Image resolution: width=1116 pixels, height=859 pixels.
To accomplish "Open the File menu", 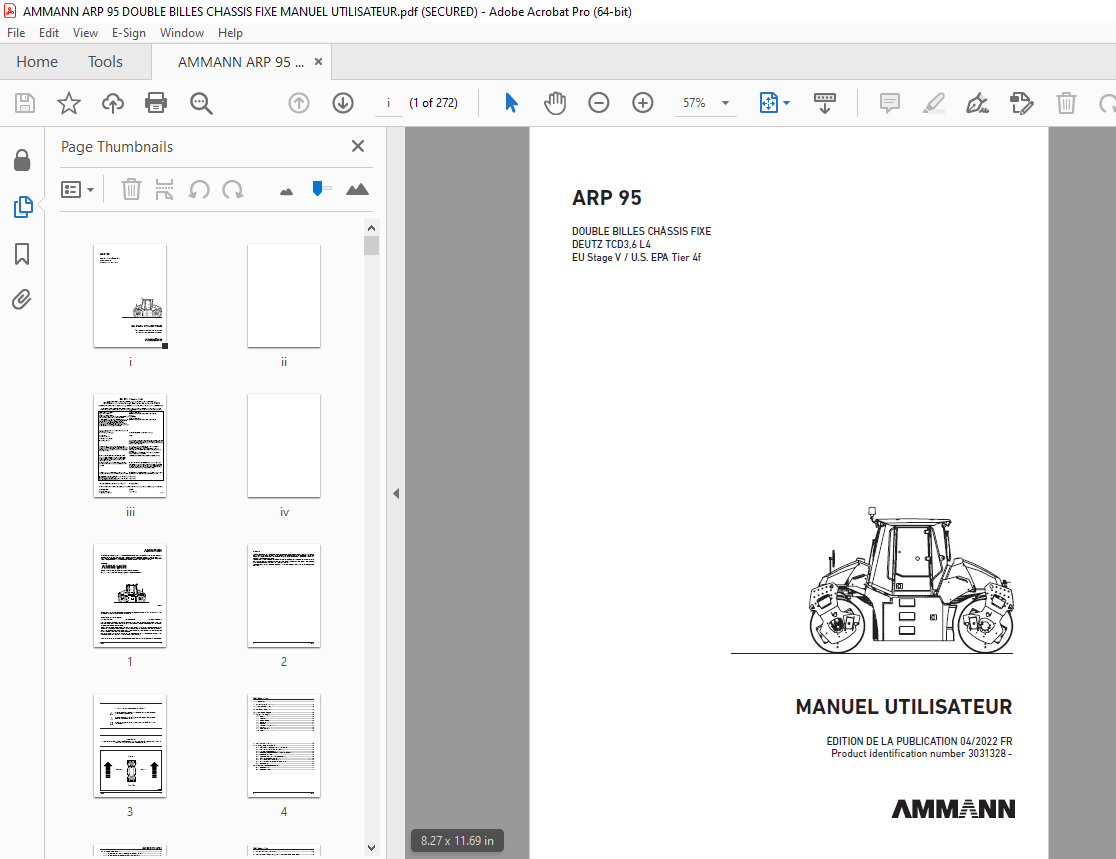I will pos(16,33).
